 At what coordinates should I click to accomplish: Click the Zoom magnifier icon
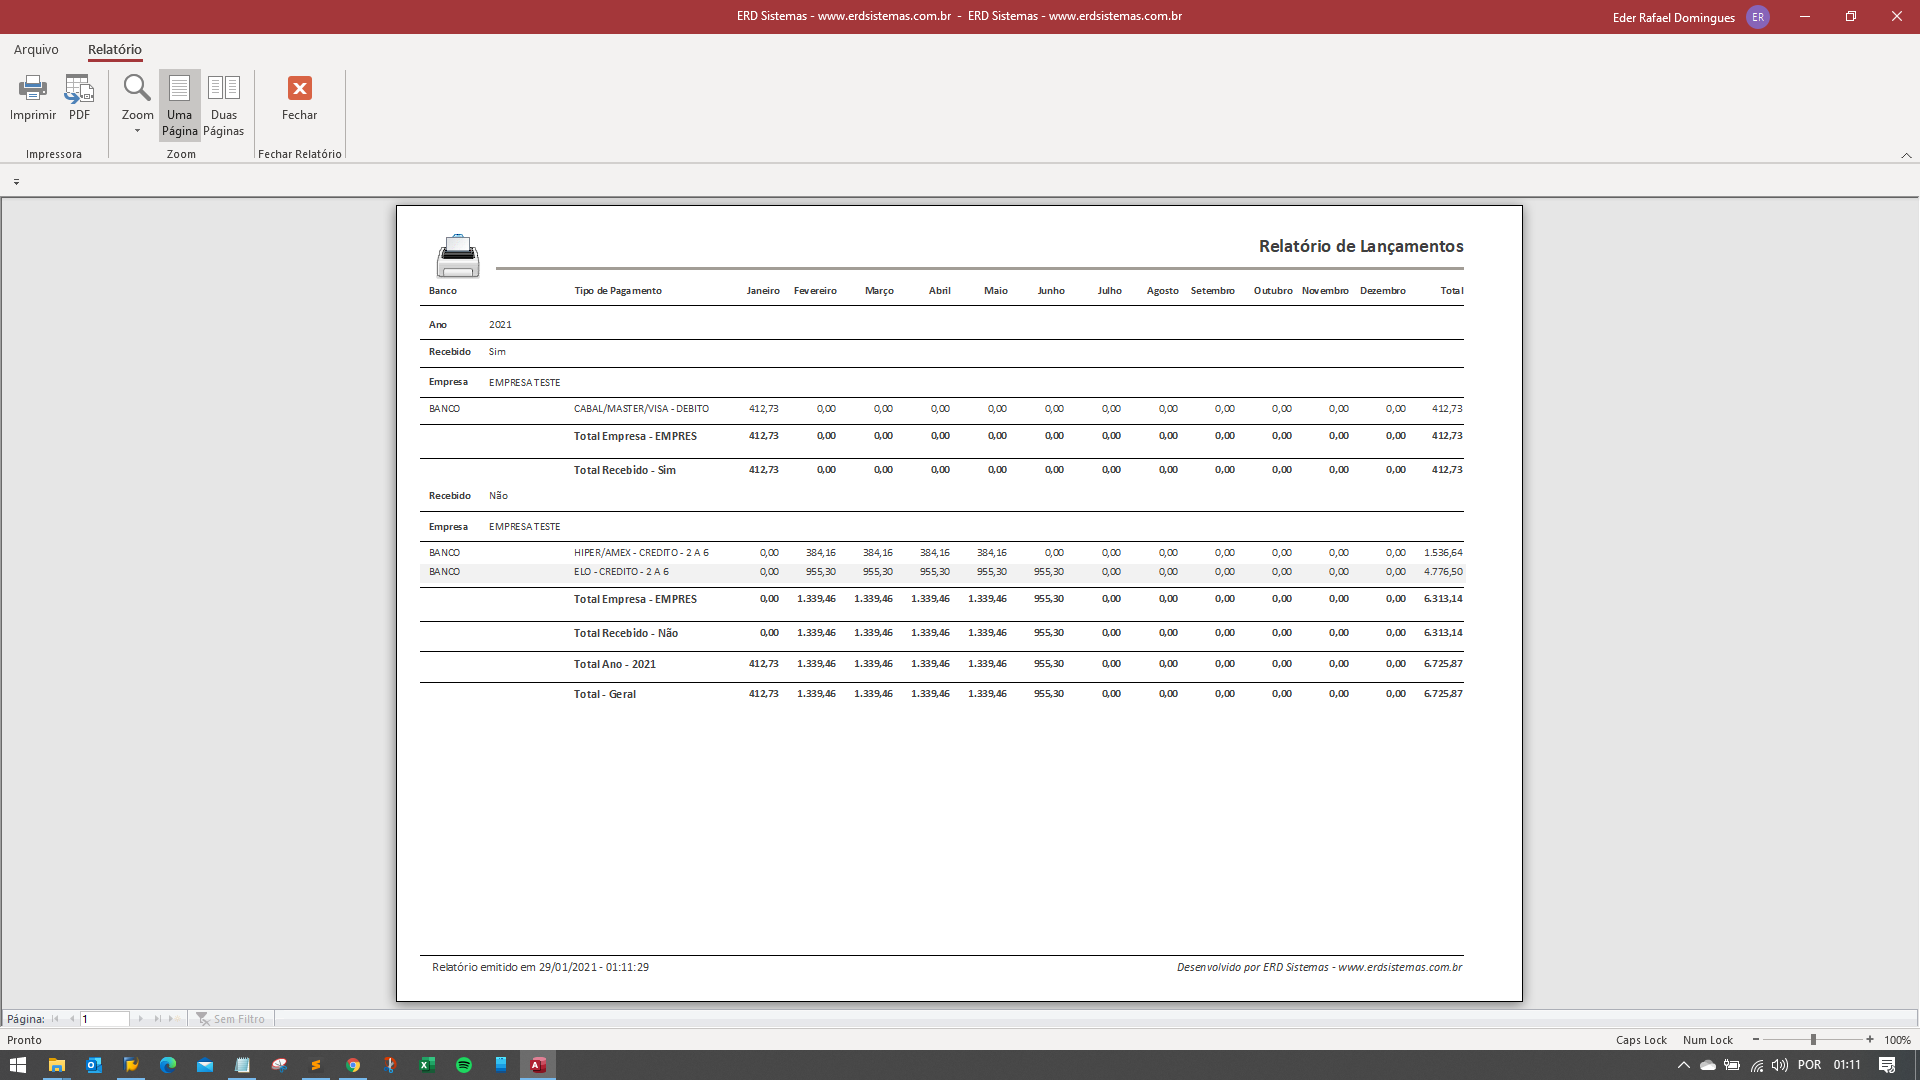point(137,88)
